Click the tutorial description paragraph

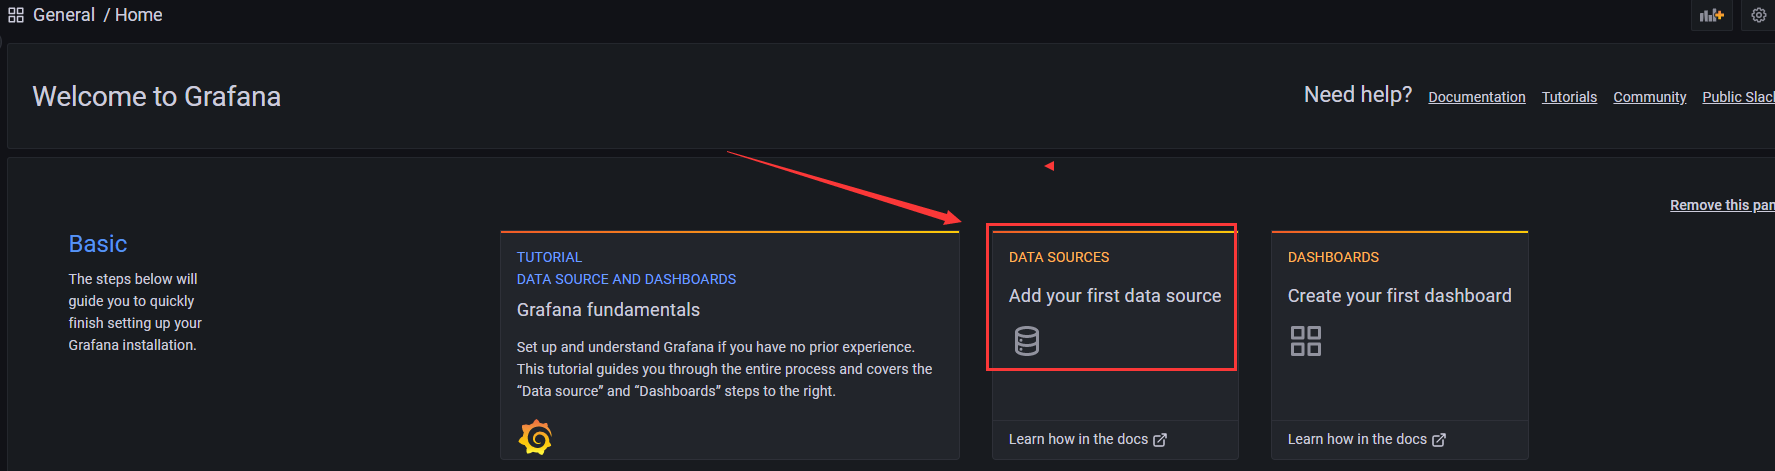[x=725, y=369]
